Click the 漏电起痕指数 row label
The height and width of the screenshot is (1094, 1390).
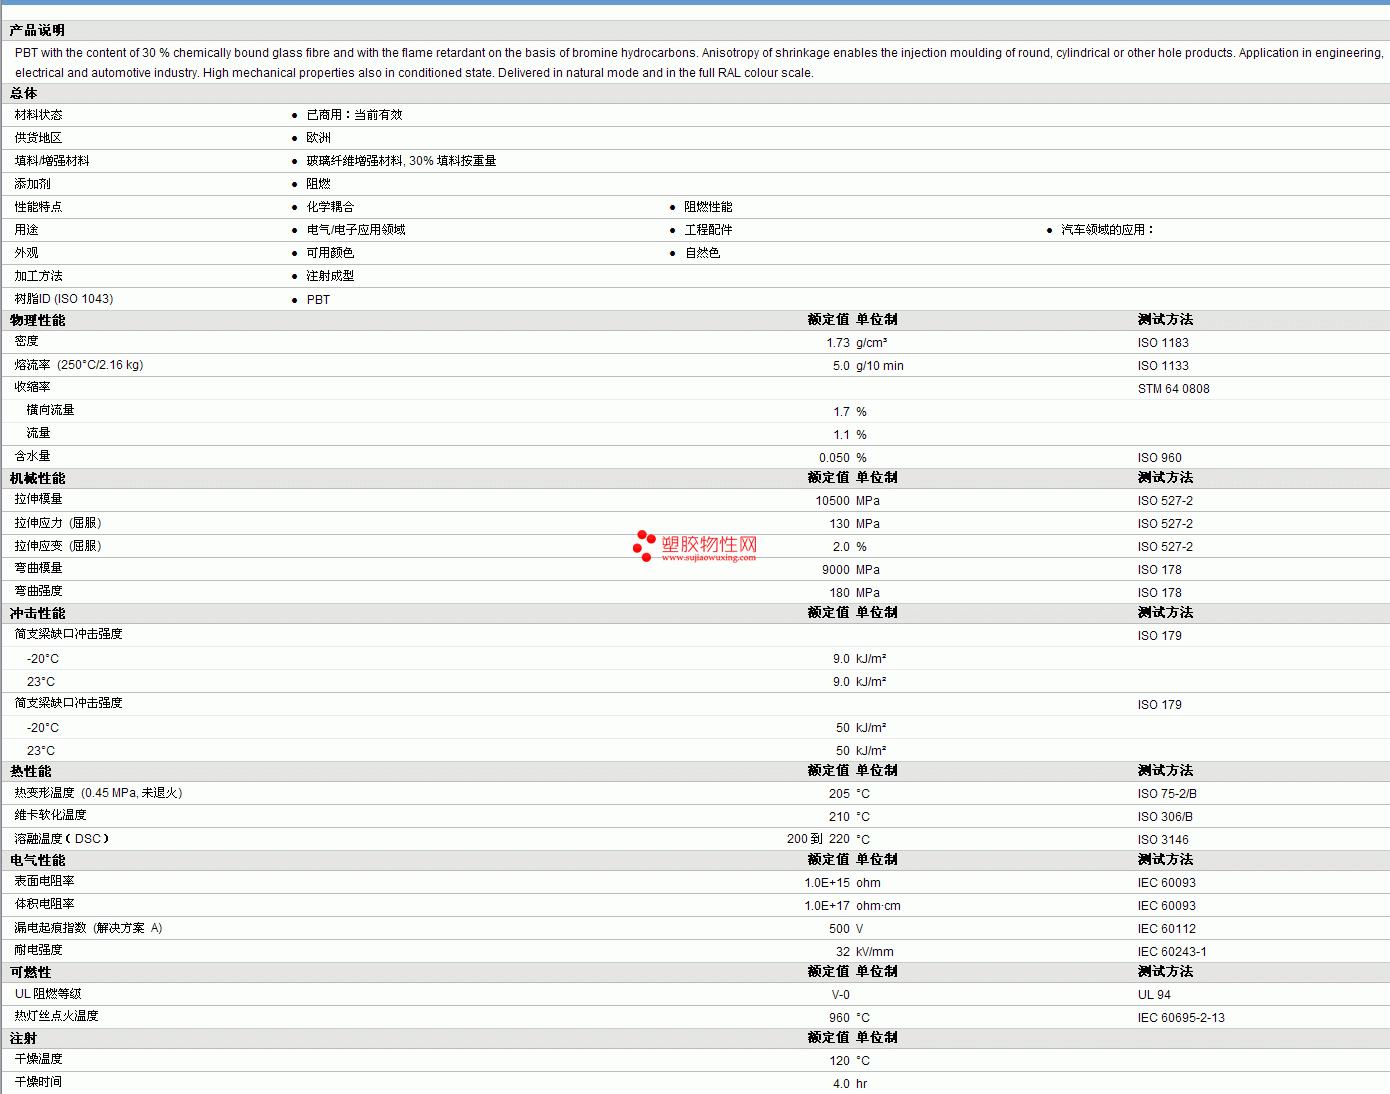tap(88, 928)
